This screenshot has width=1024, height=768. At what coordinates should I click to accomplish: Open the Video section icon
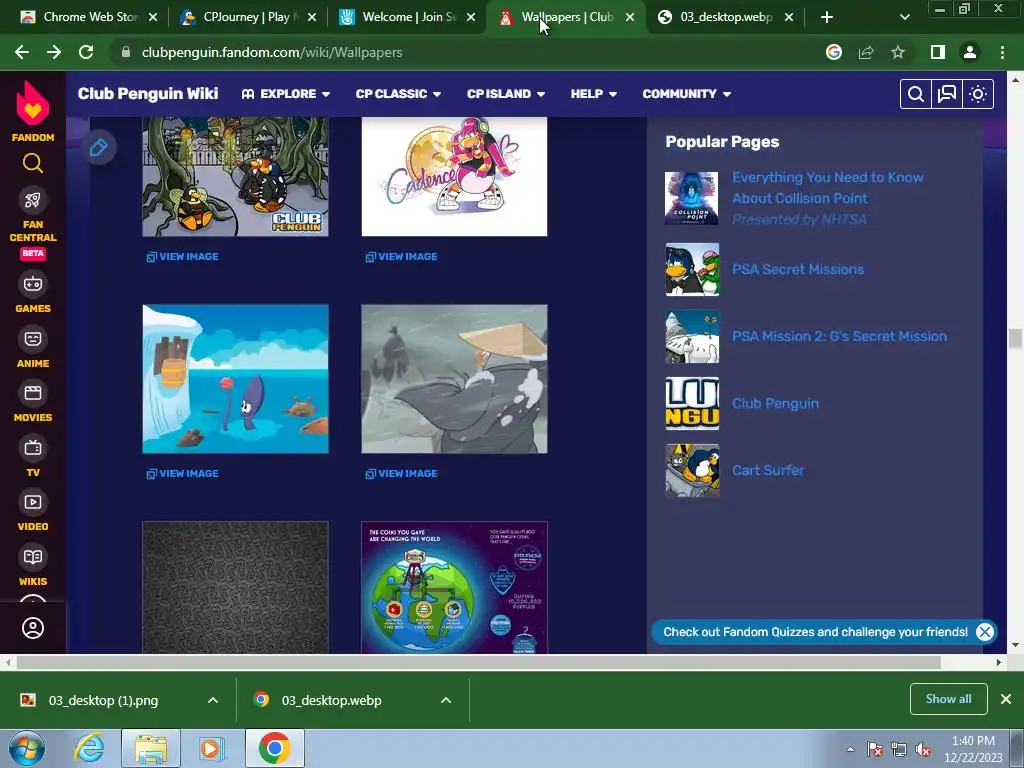33,502
